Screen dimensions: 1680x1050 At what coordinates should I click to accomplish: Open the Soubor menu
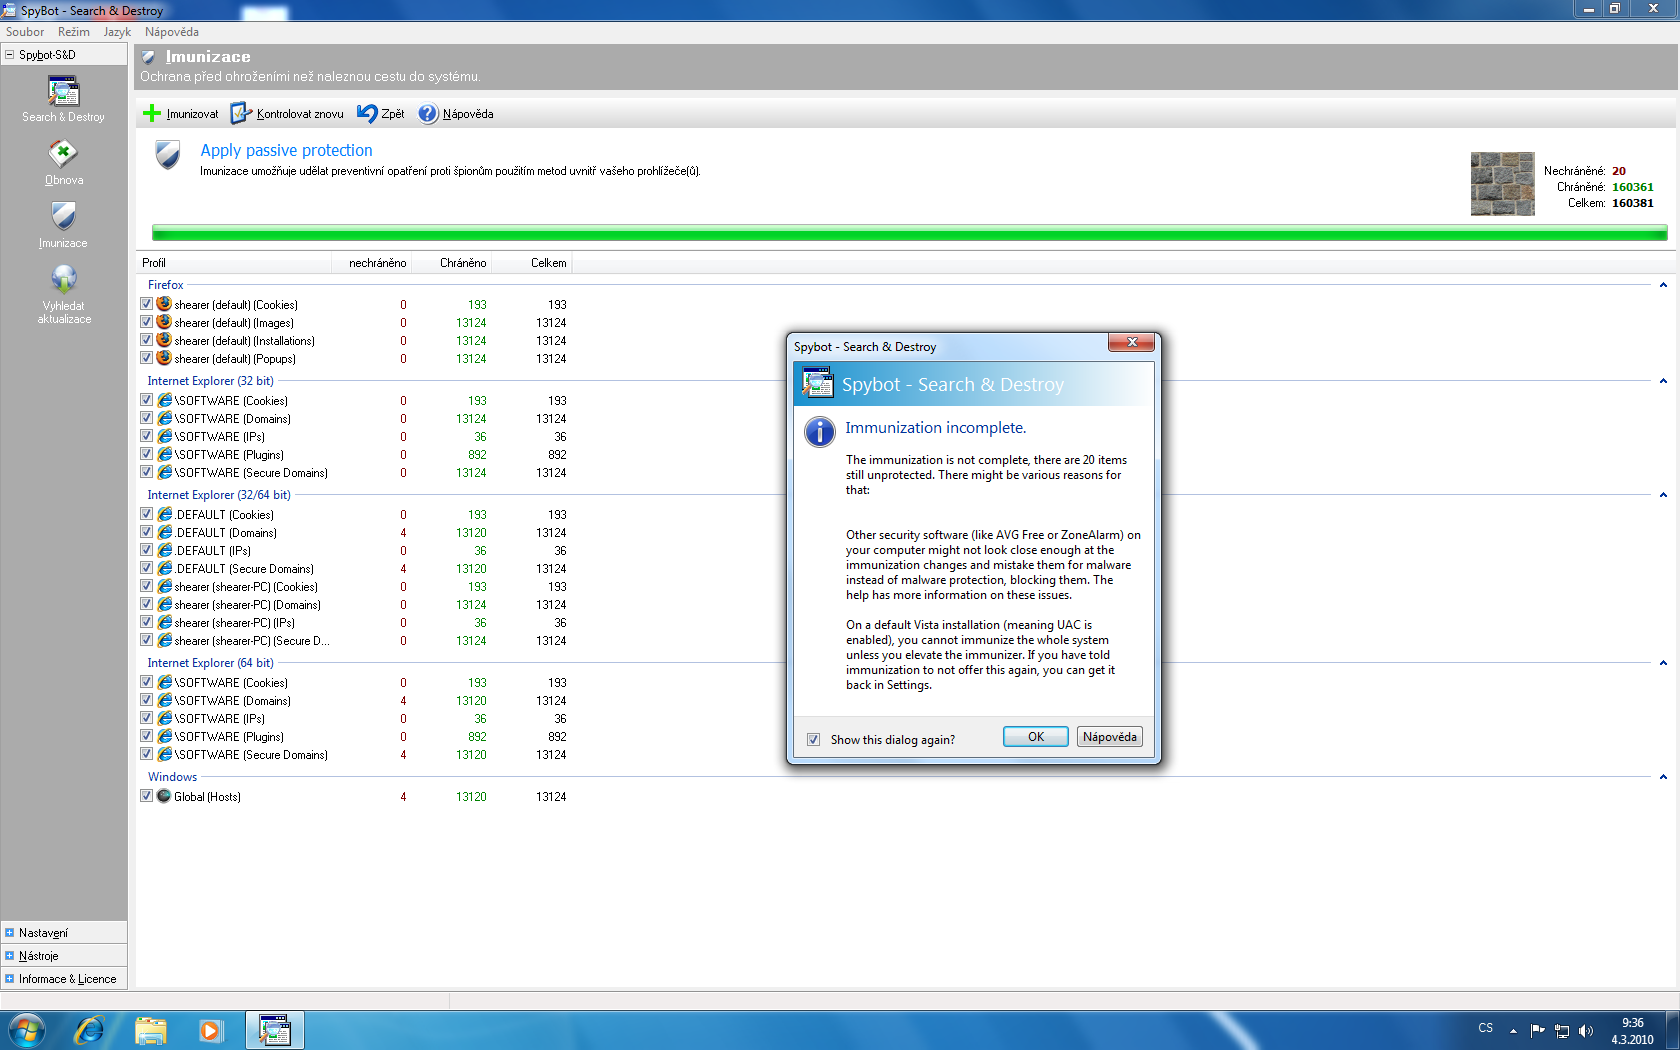click(x=25, y=32)
